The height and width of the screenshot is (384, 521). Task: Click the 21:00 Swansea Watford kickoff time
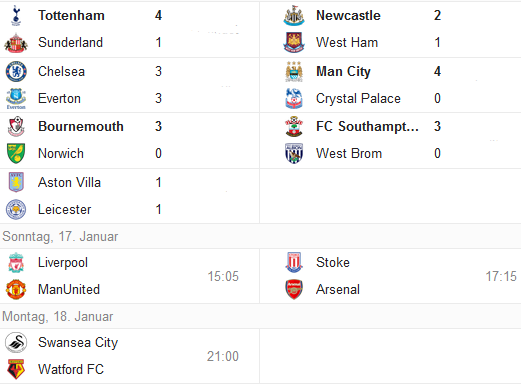click(223, 356)
